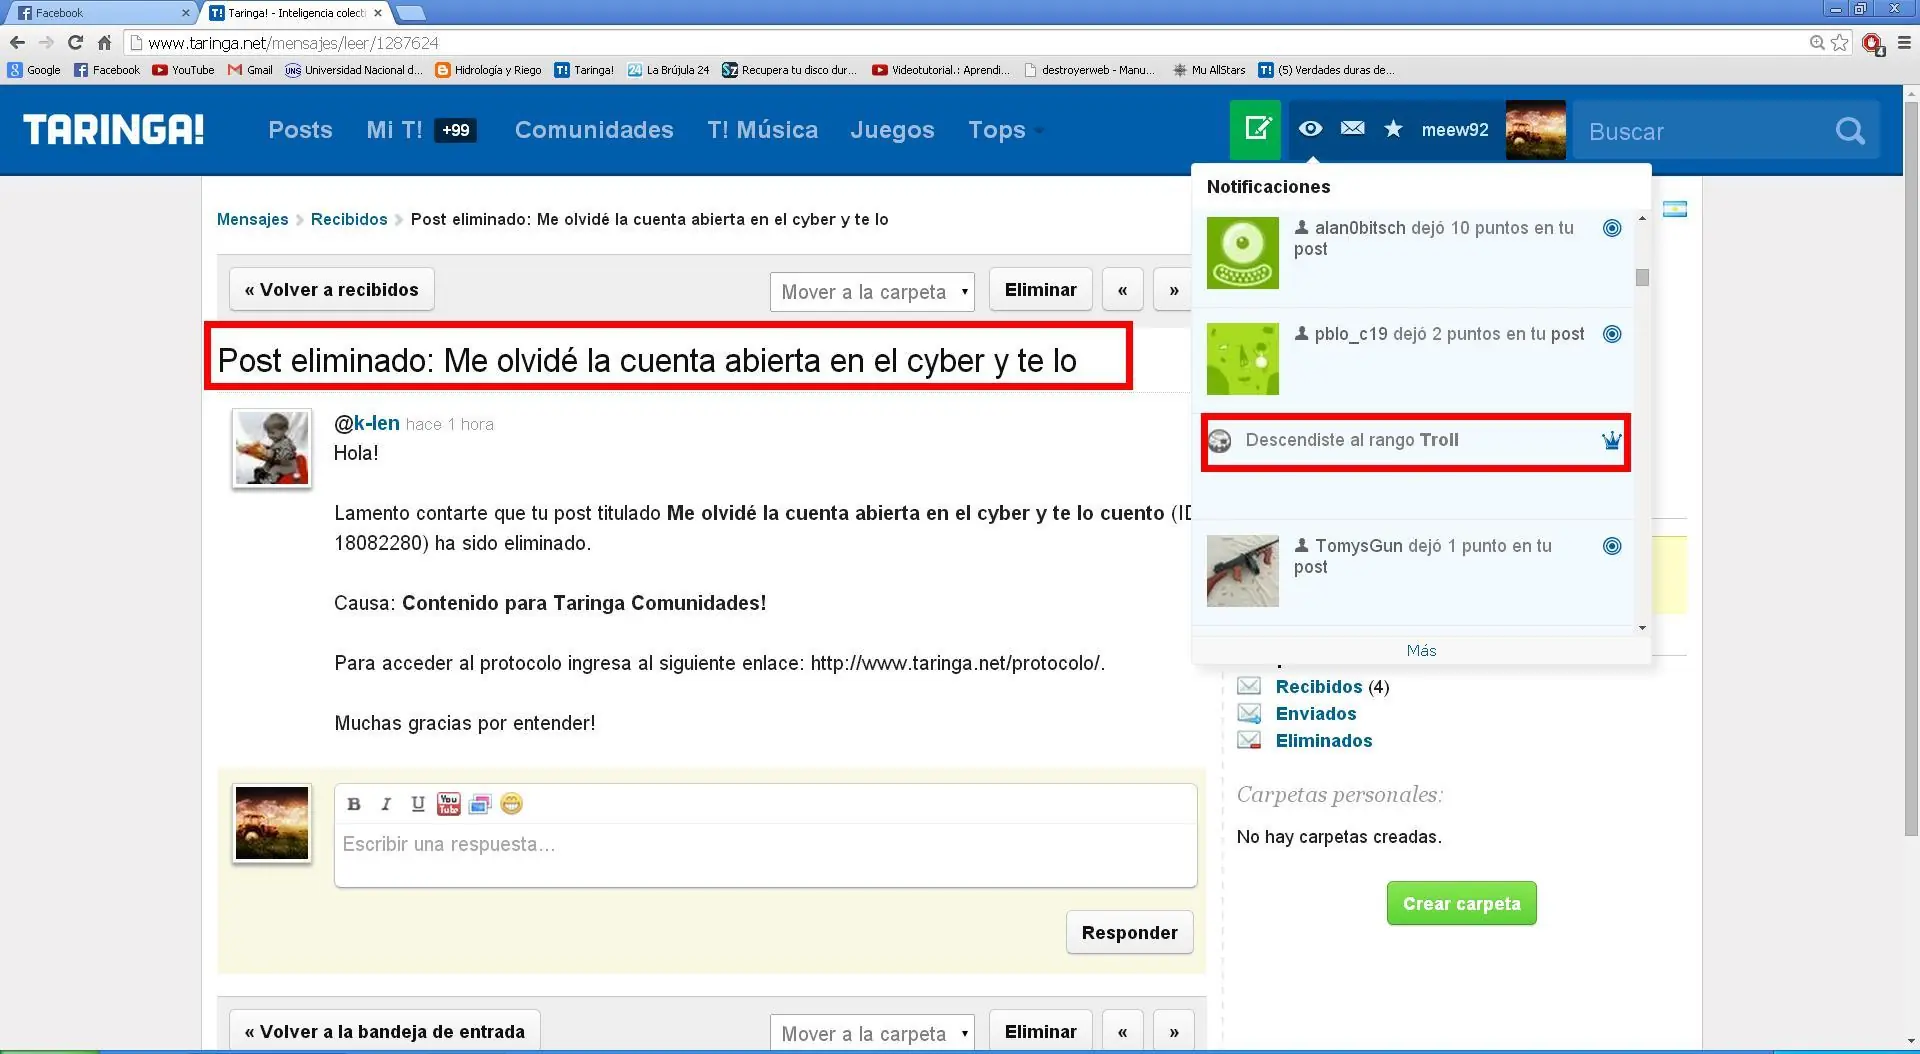Click top Eliminar button
This screenshot has width=1920, height=1054.
(1040, 289)
